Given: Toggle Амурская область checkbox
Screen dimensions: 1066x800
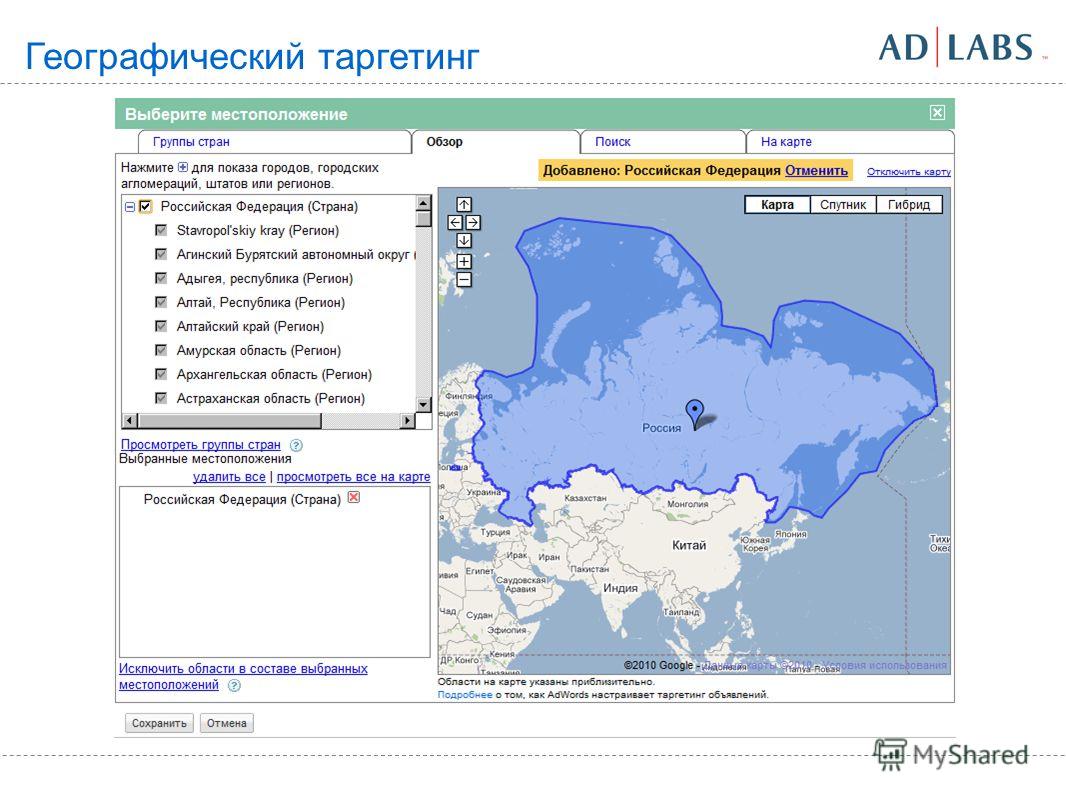Looking at the screenshot, I should pyautogui.click(x=161, y=350).
